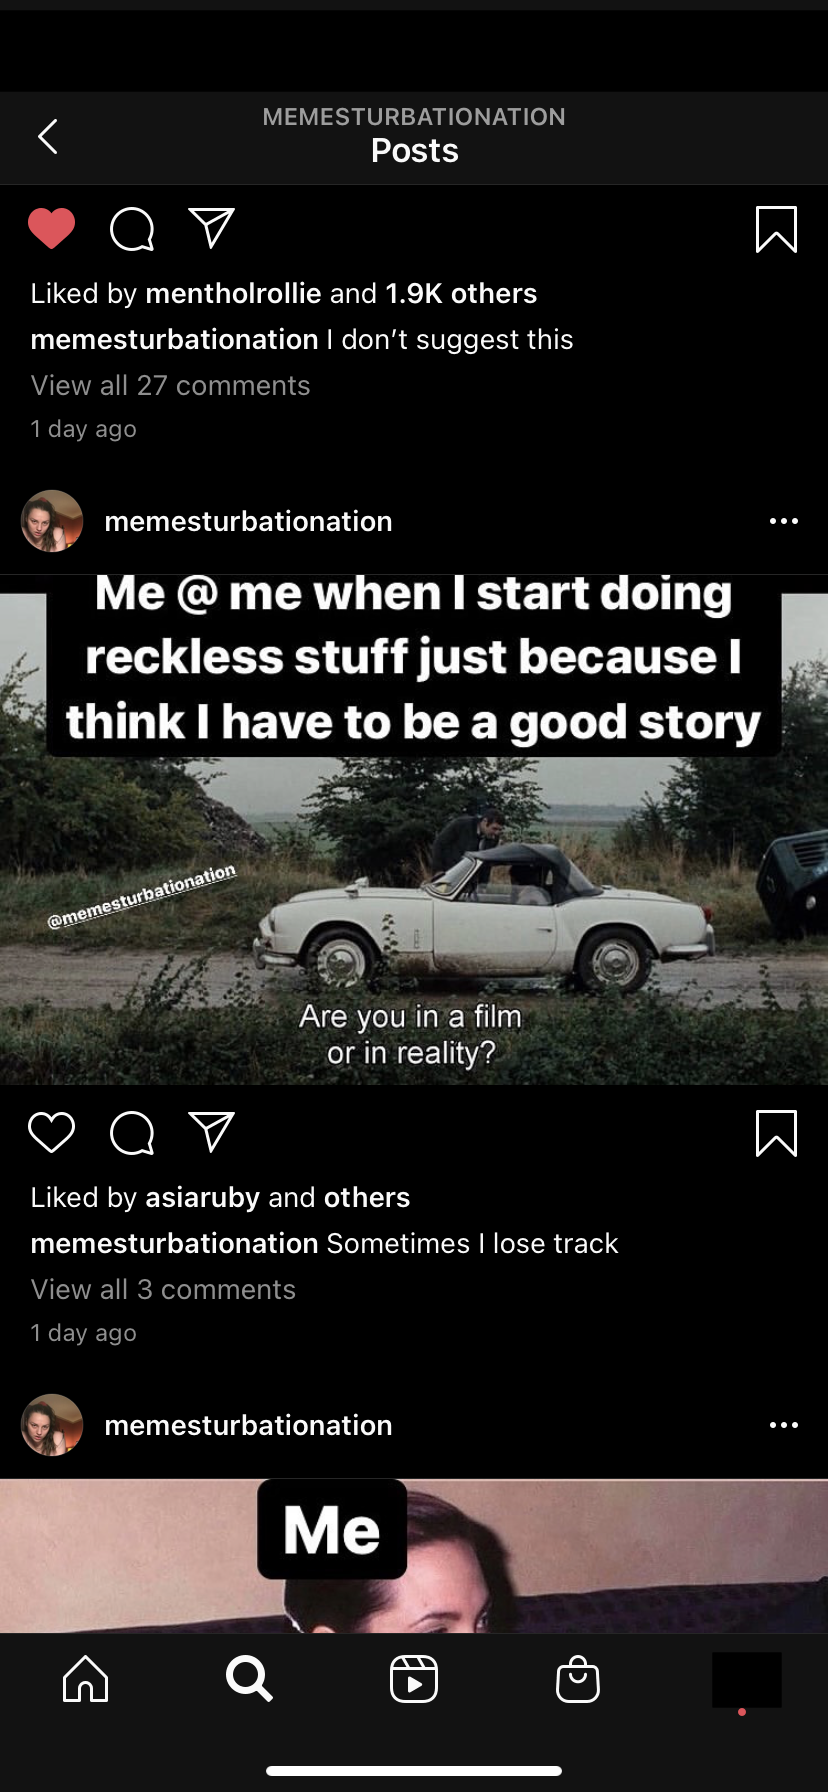Viewport: 828px width, 1792px height.
Task: Share the car meme post
Action: pyautogui.click(x=212, y=1132)
